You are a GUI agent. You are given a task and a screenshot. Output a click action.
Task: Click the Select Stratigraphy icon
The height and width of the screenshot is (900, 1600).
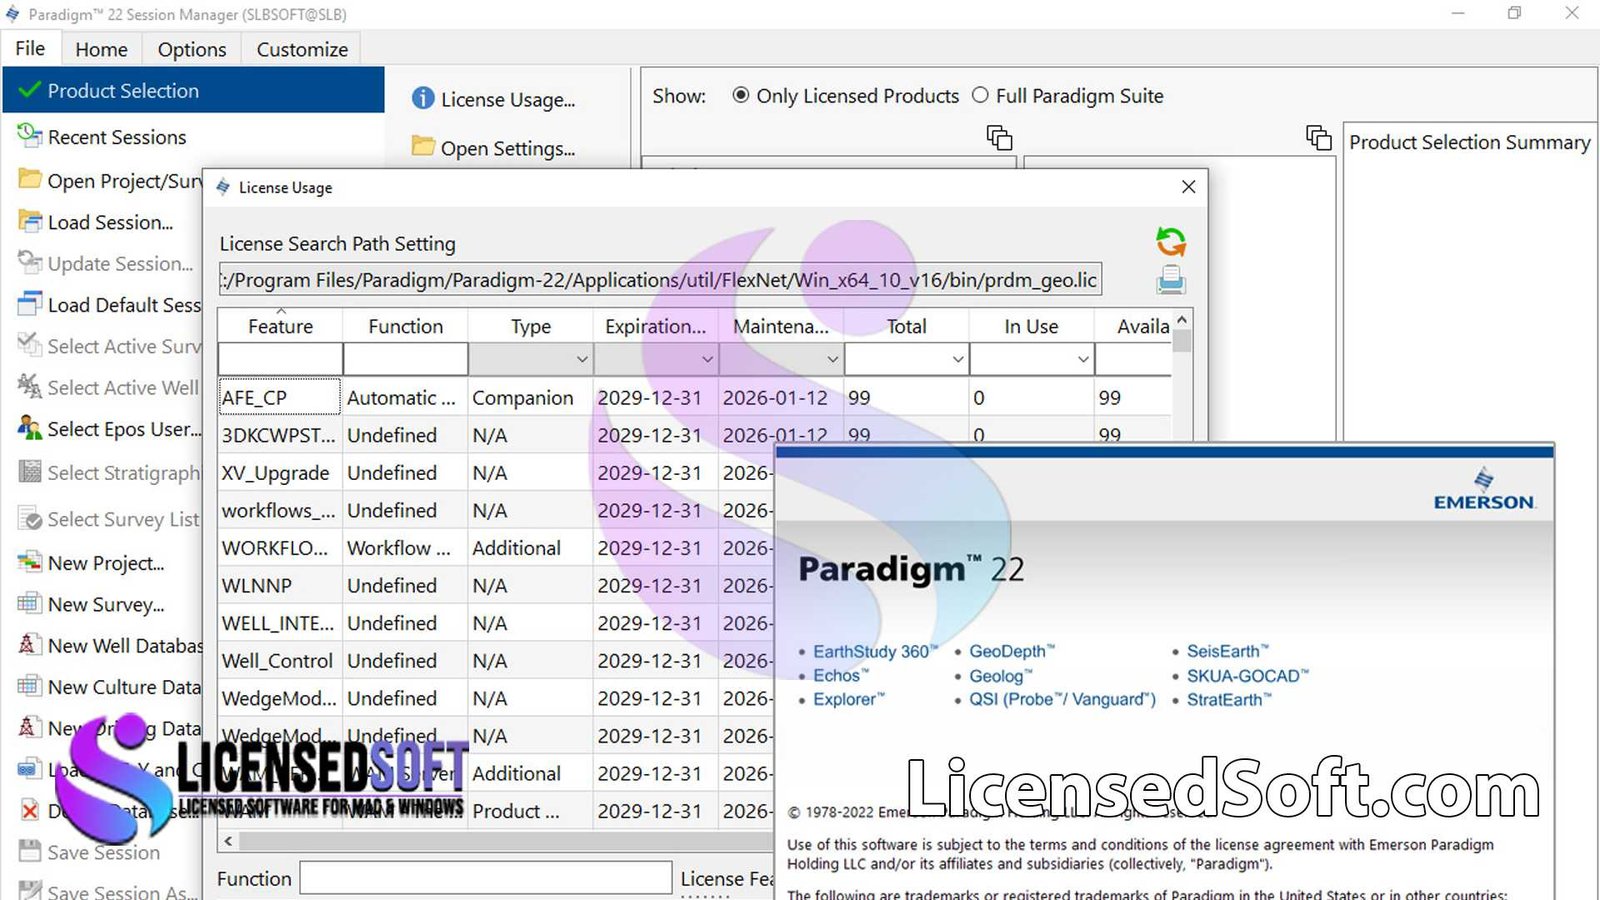pos(30,471)
